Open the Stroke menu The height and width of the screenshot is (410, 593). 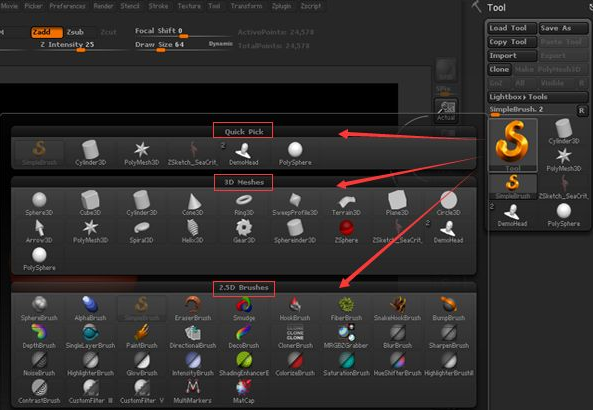point(158,6)
